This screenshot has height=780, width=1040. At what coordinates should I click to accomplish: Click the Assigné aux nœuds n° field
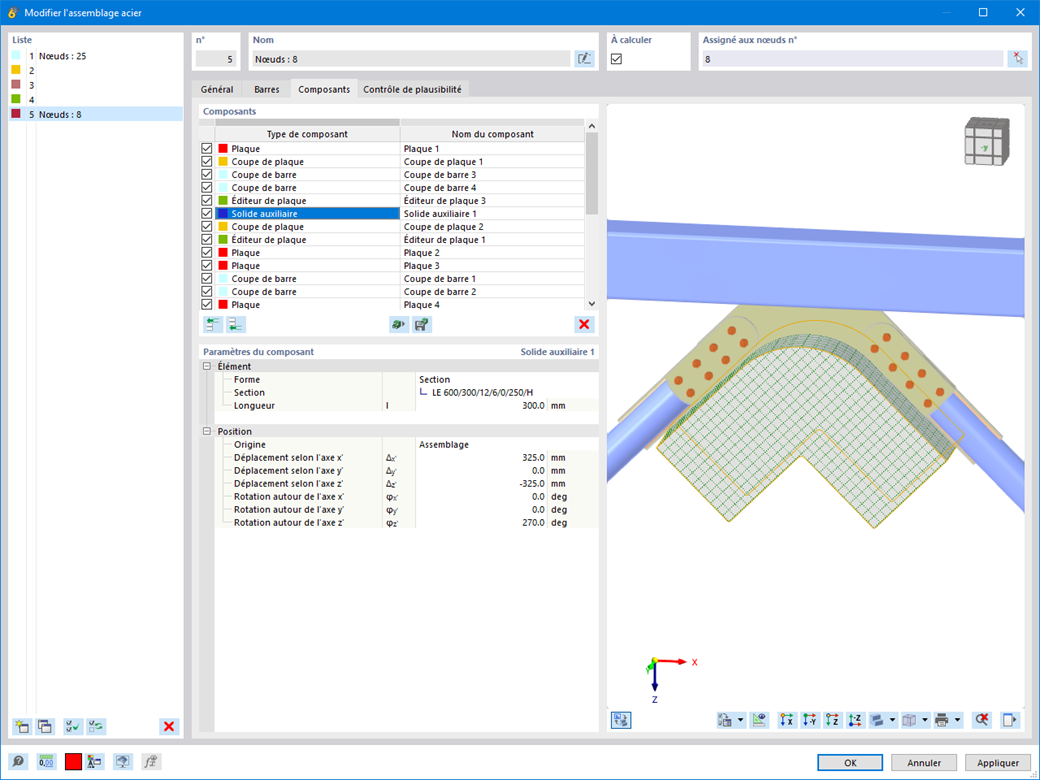coord(852,59)
